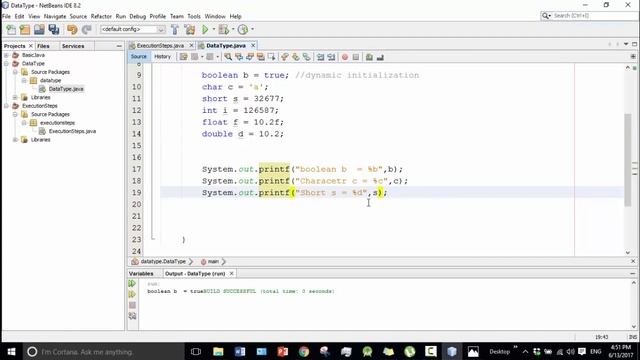The height and width of the screenshot is (360, 640).
Task: Jump to last edit location icon
Action: (184, 57)
